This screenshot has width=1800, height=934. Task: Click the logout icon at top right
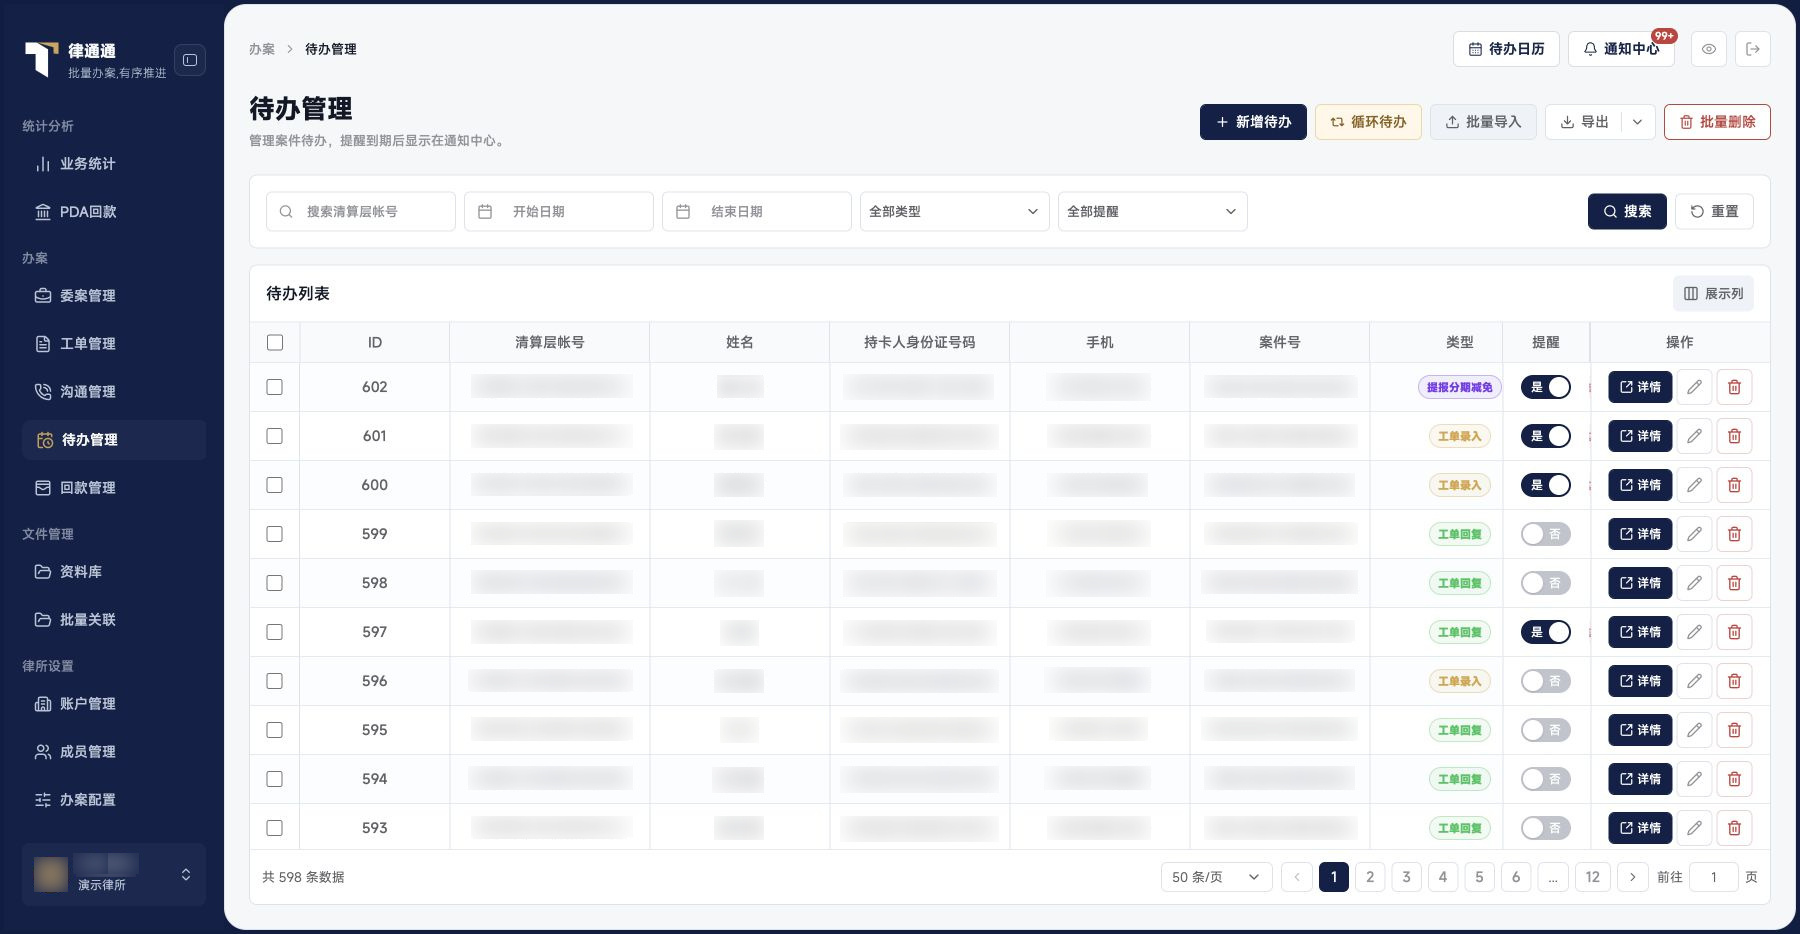tap(1753, 49)
